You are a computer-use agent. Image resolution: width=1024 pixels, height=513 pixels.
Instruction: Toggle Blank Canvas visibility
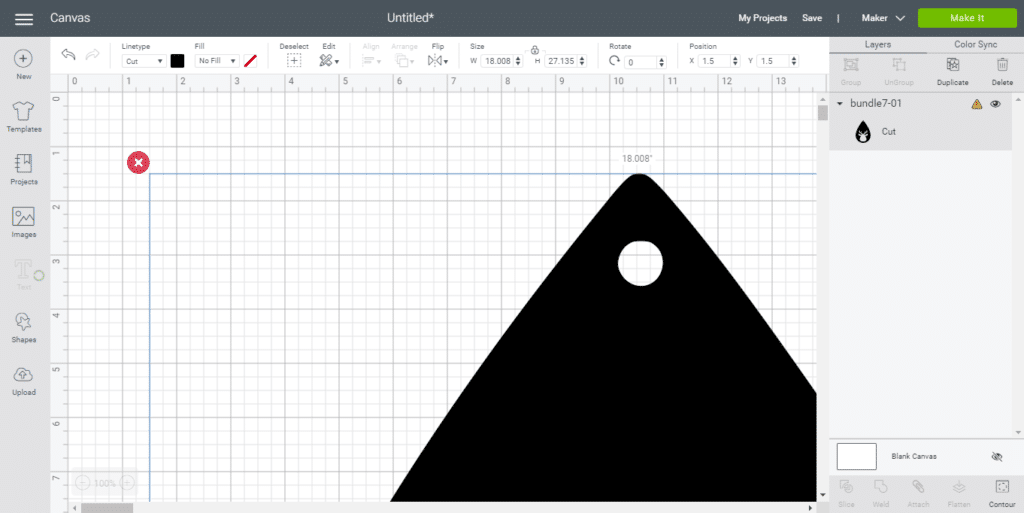[x=996, y=457]
